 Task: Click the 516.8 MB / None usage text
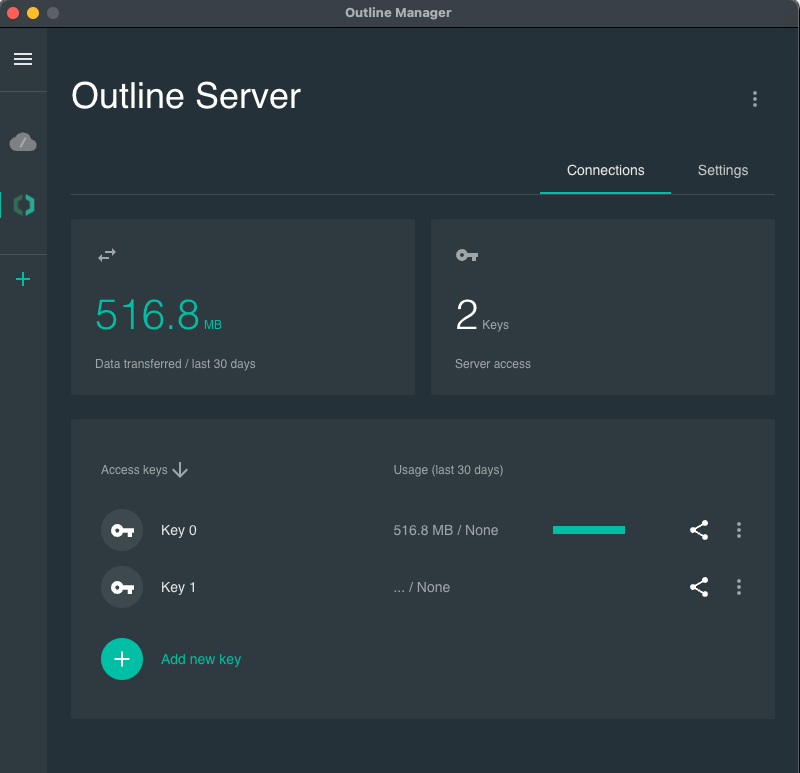445,531
